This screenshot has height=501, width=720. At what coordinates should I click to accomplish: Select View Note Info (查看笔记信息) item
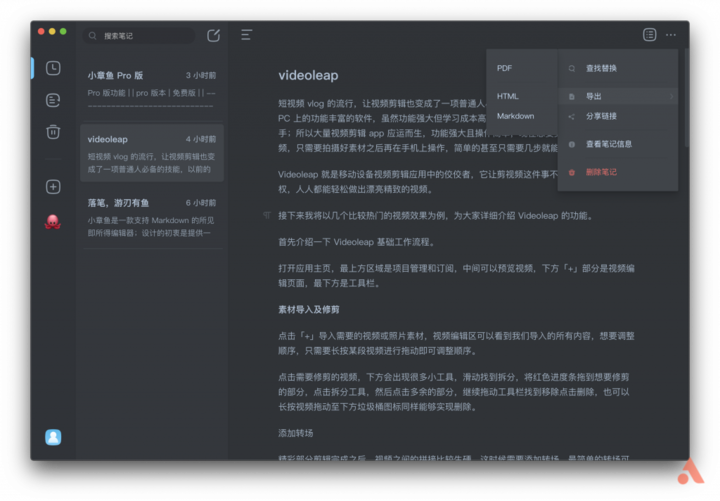(x=618, y=144)
